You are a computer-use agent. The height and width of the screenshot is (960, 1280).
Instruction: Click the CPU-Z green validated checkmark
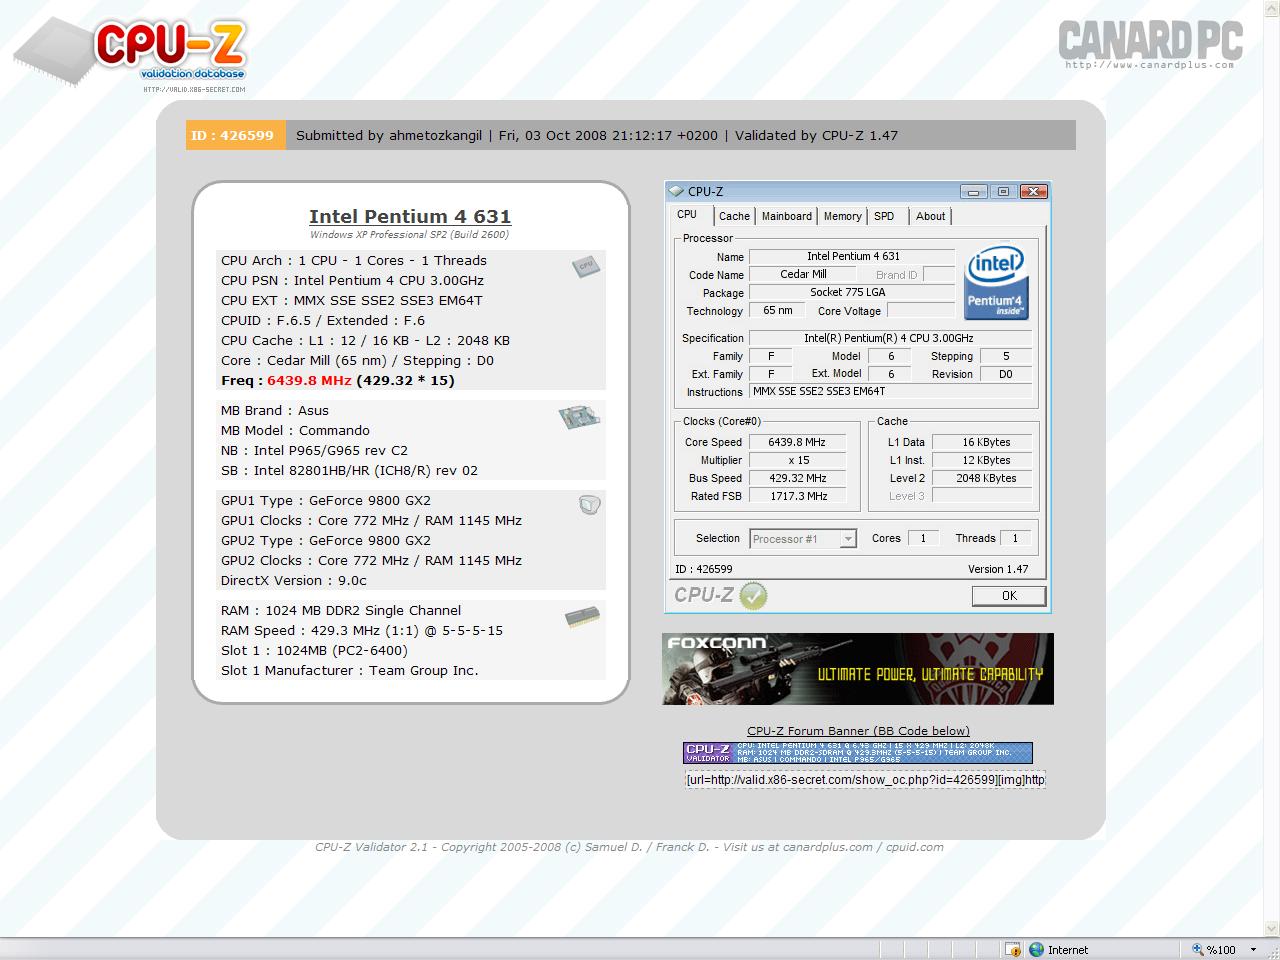753,595
